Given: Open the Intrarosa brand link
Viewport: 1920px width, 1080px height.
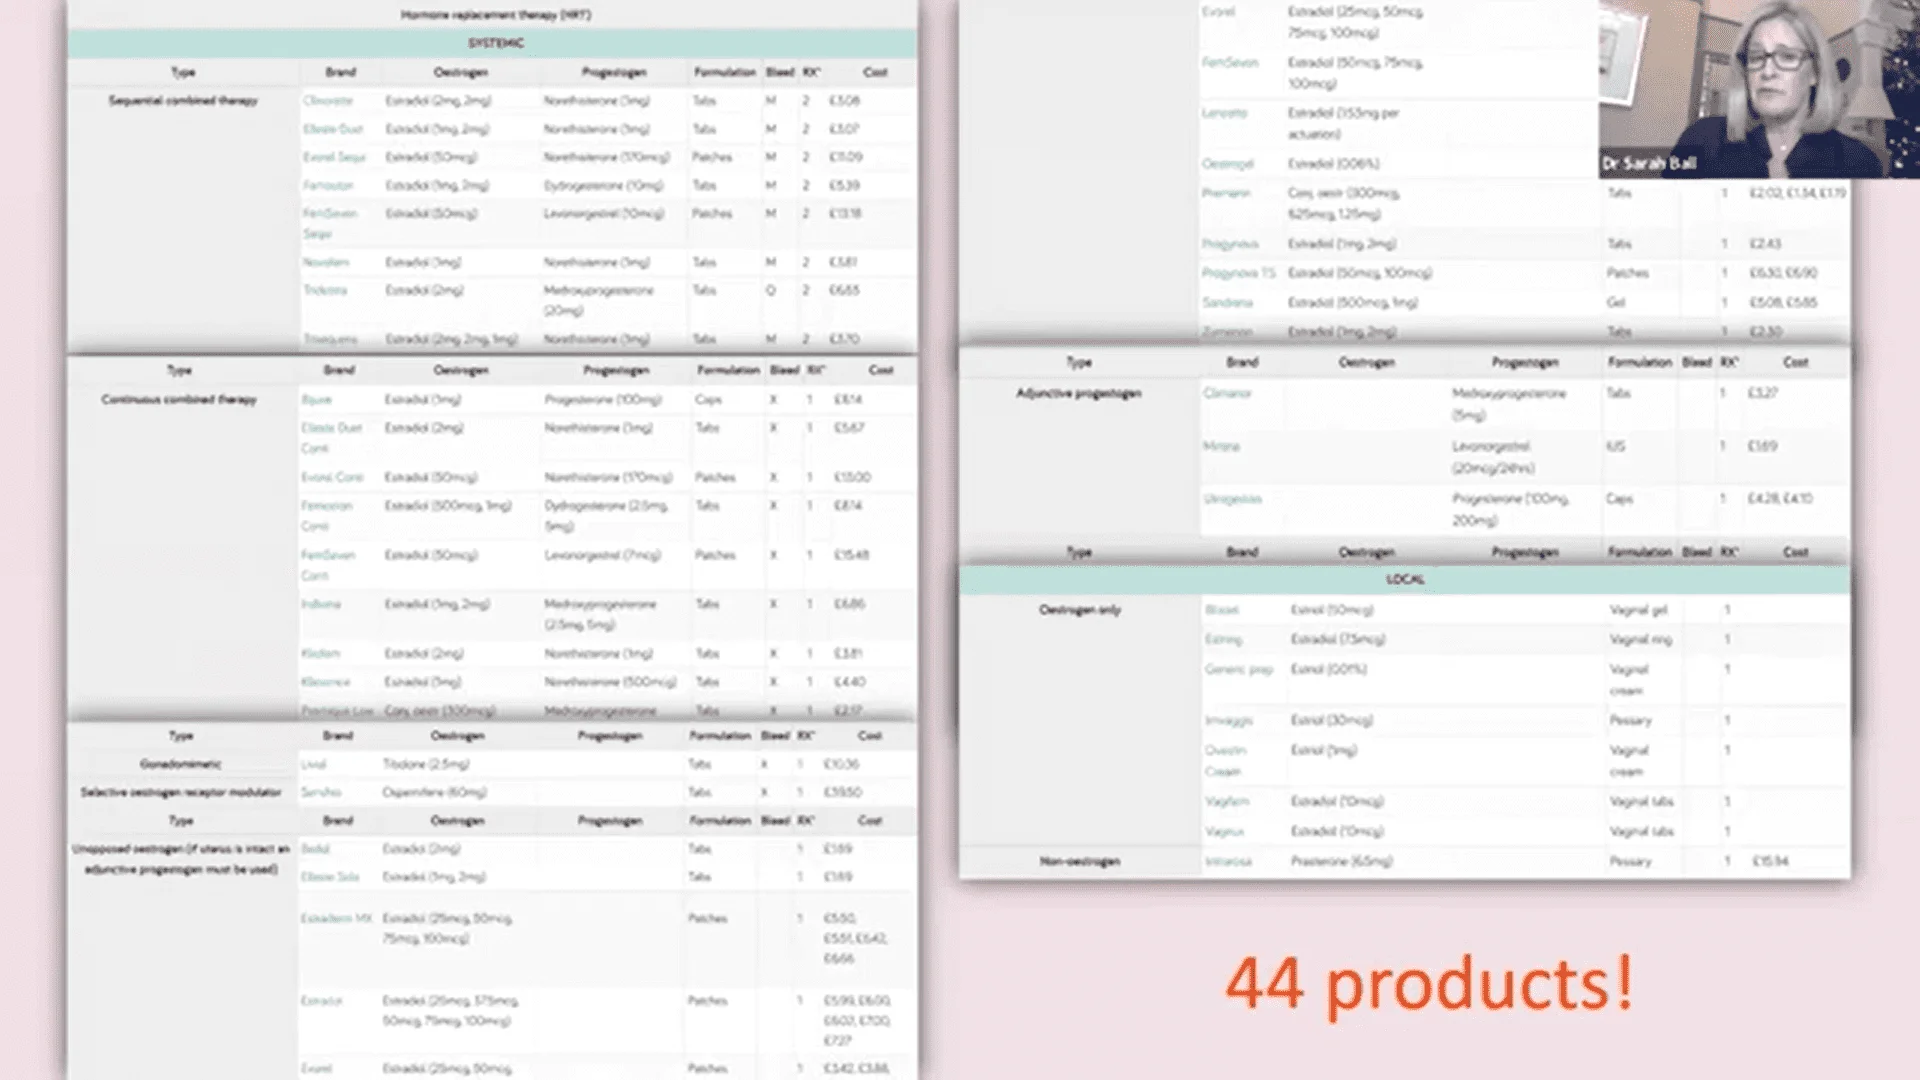Looking at the screenshot, I should tap(1228, 861).
